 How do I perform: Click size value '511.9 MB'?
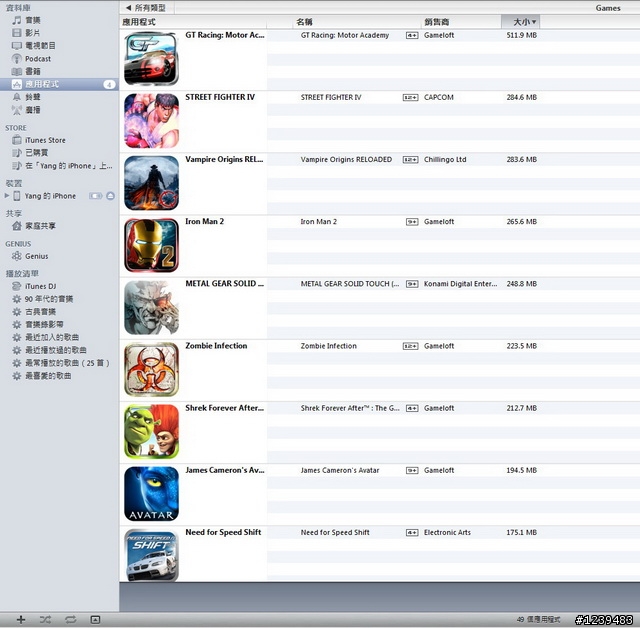(522, 36)
